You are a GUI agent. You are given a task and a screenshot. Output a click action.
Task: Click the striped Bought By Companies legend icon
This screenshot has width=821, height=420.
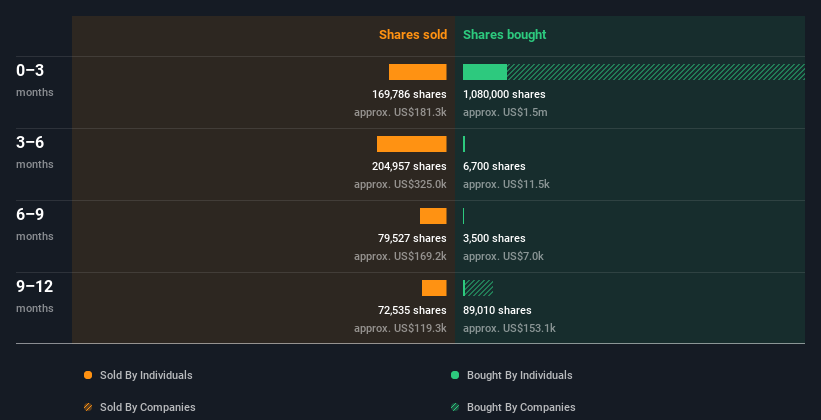pos(455,407)
